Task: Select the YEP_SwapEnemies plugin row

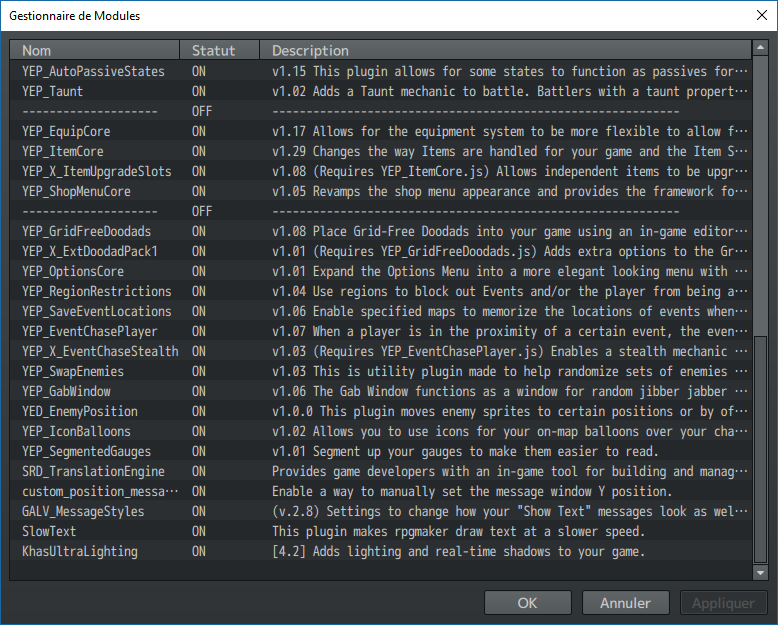Action: pos(381,372)
